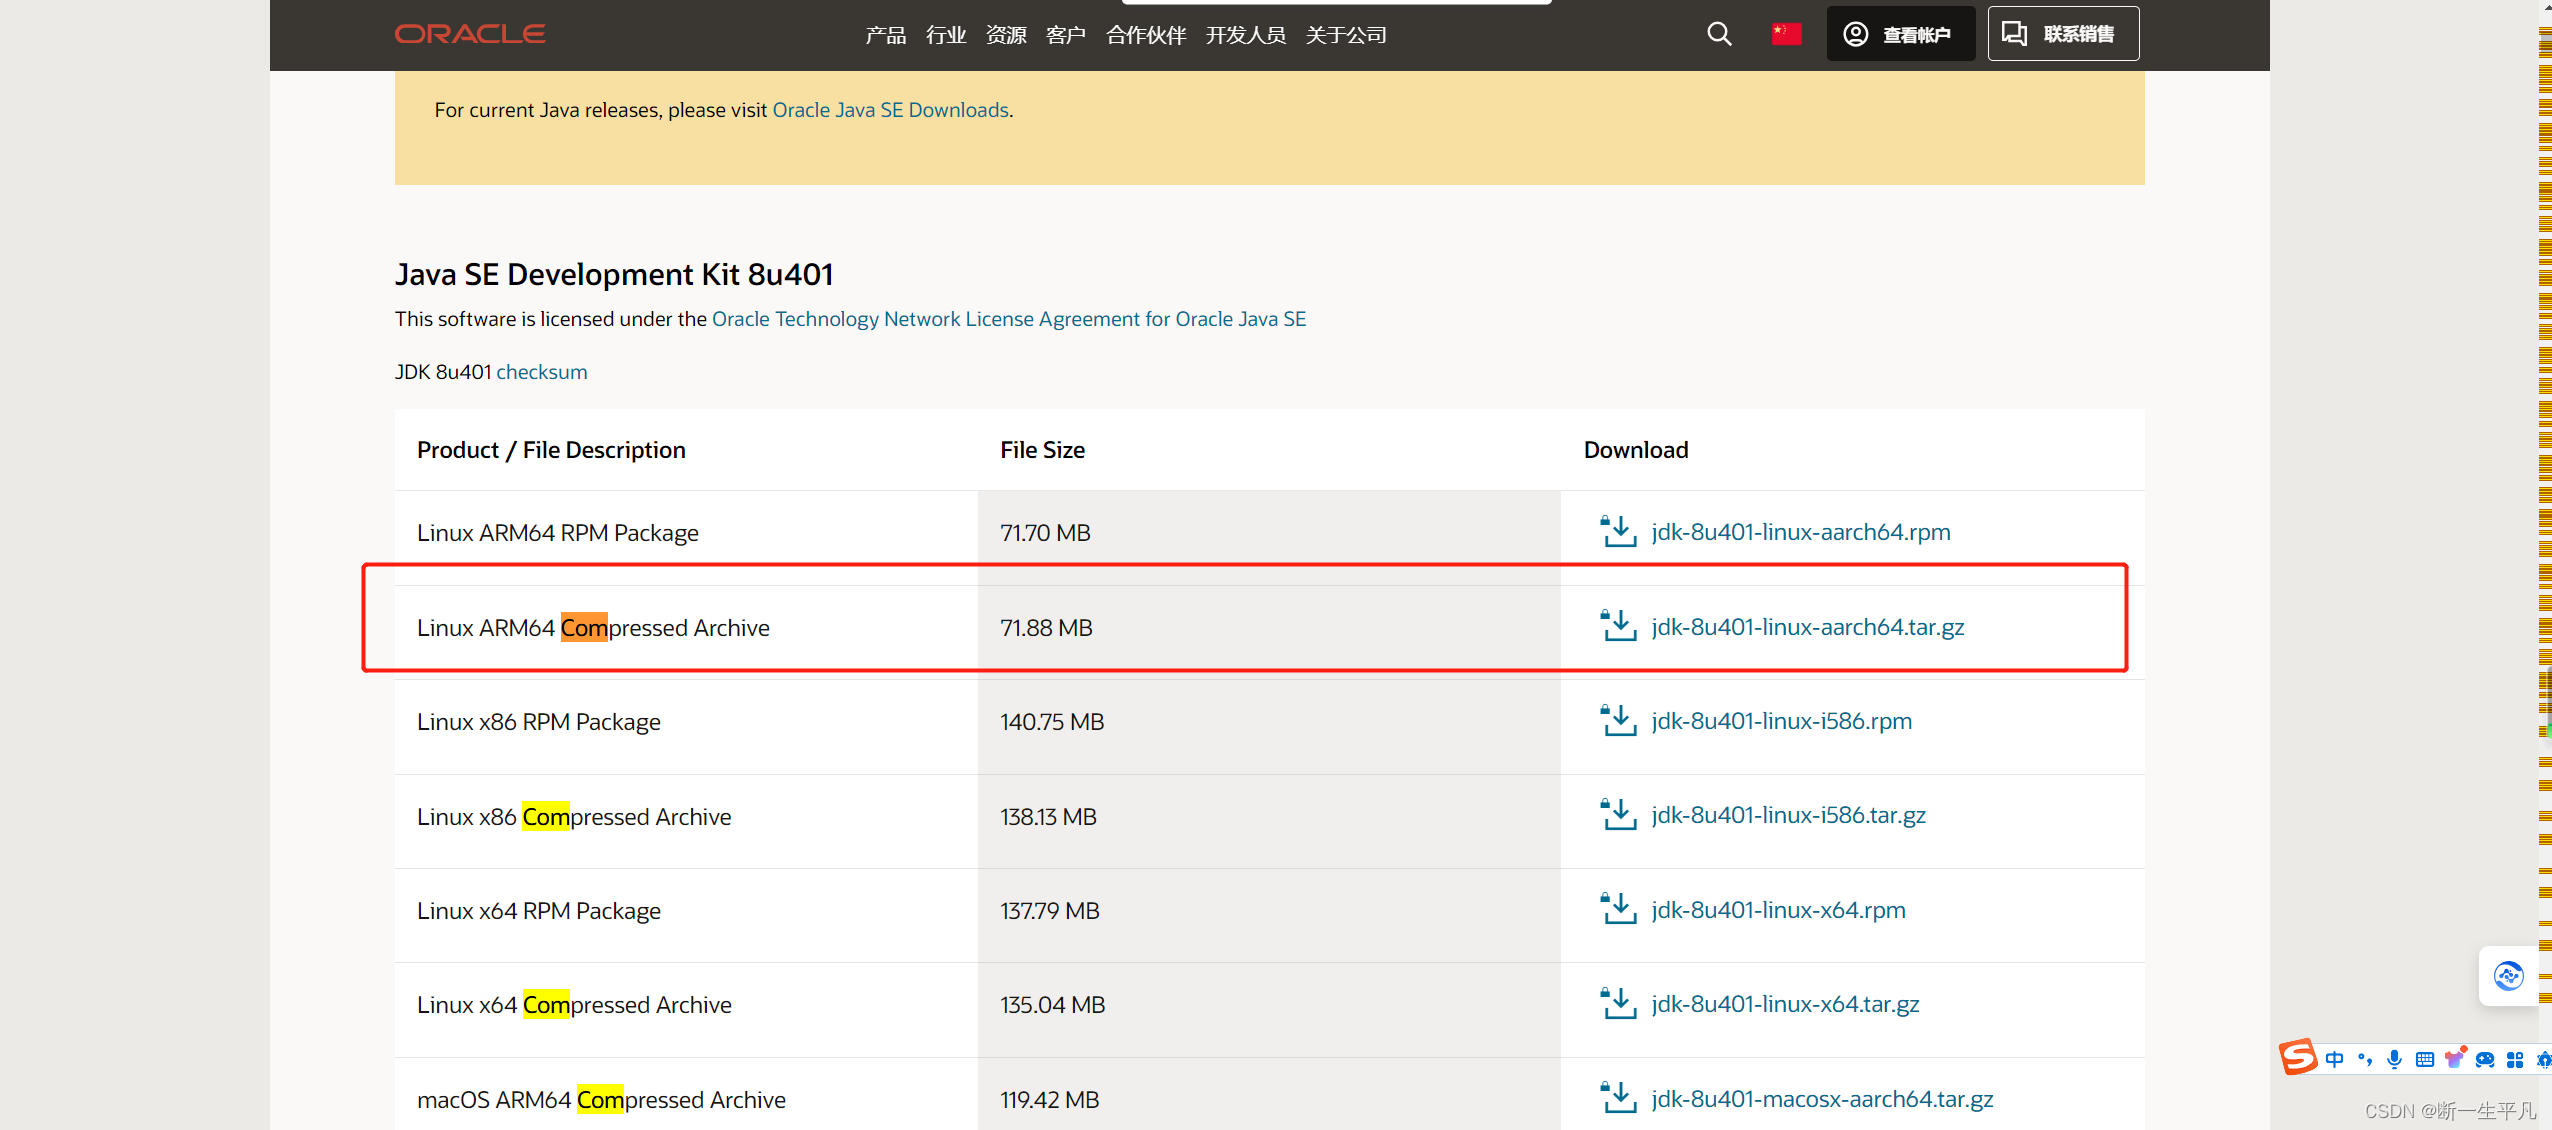The height and width of the screenshot is (1130, 2552).
Task: Open the JDK 8u401 checksum link
Action: coord(542,372)
